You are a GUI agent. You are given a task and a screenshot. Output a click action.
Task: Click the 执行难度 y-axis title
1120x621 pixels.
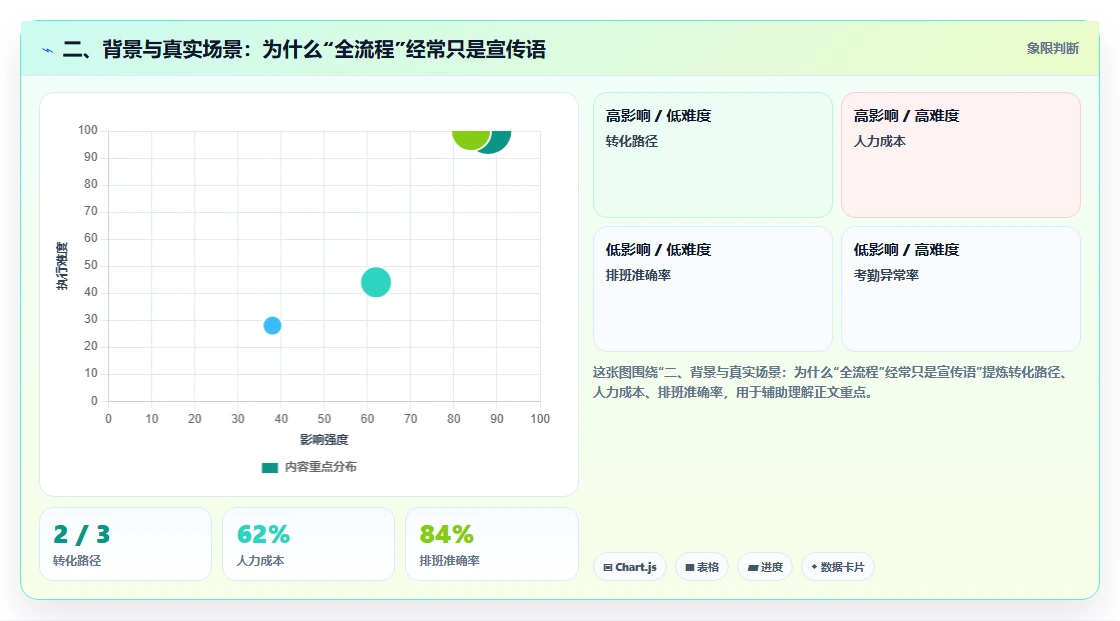62,266
